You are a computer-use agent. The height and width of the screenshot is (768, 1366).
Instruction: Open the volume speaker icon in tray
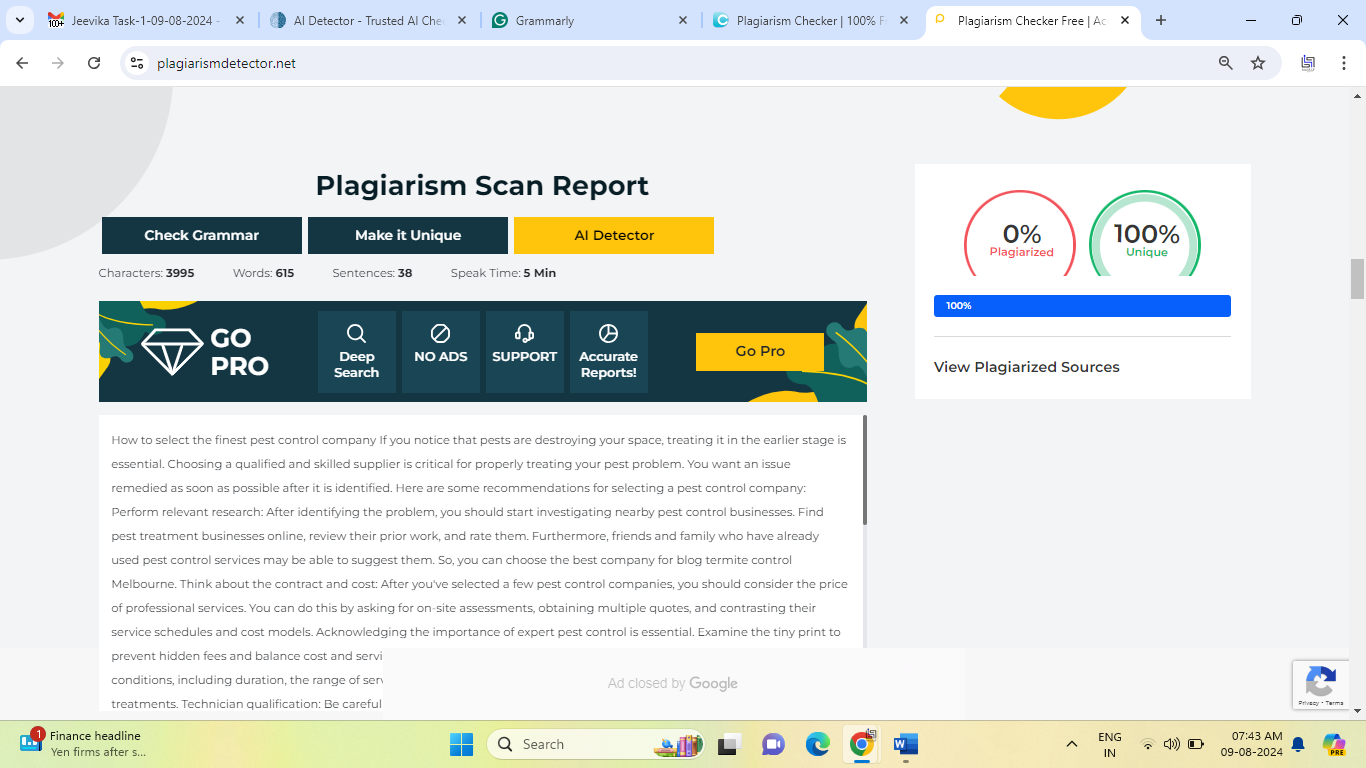tap(1172, 744)
